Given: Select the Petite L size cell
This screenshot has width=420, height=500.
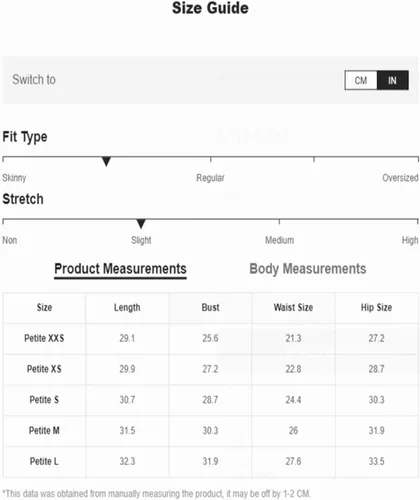Looking at the screenshot, I should click(44, 461).
